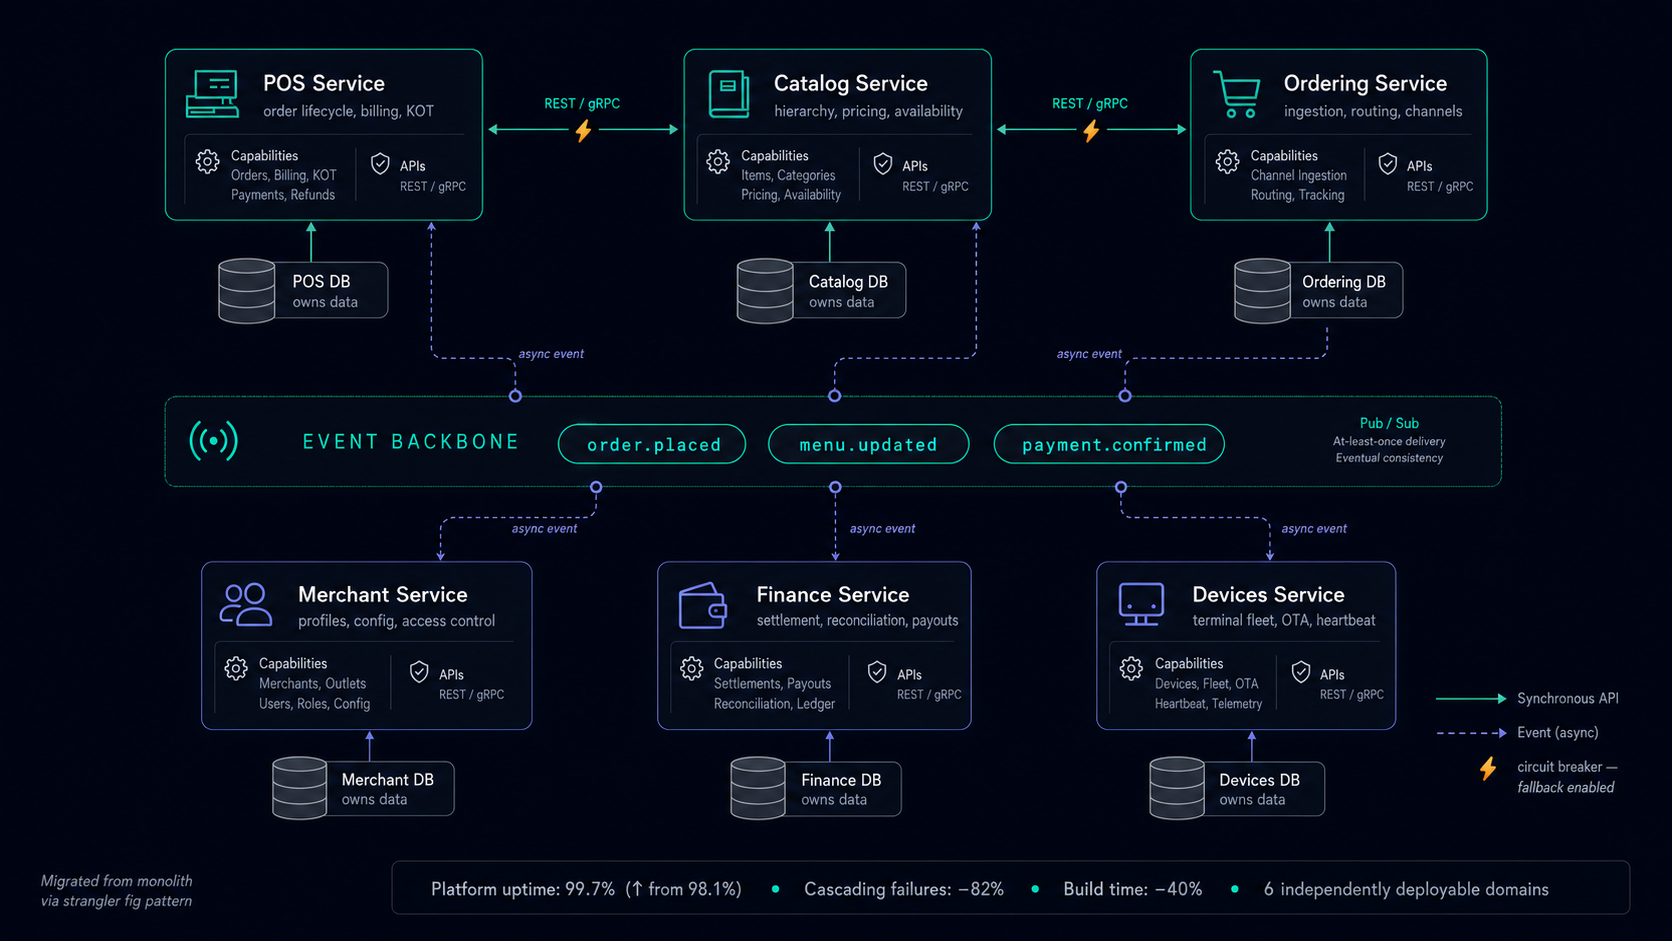Click the POS Service Capabilities gear icon
This screenshot has height=941, width=1672.
pos(207,162)
